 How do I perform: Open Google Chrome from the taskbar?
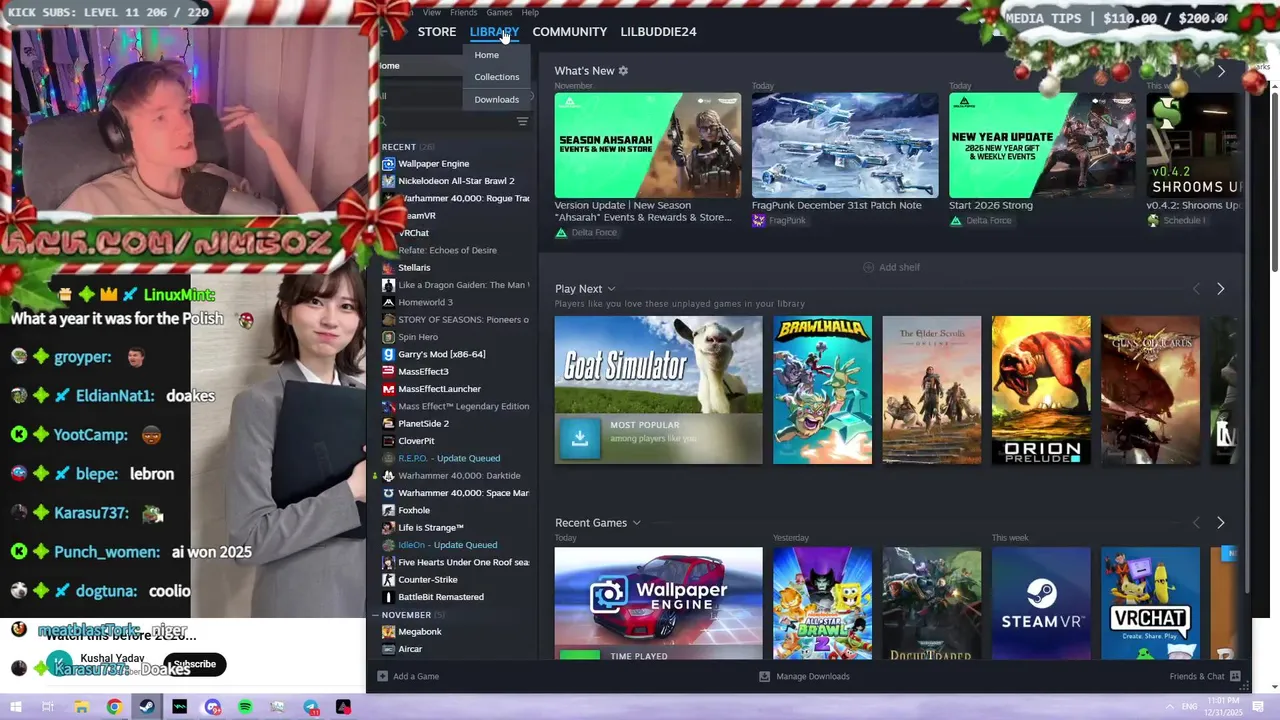click(x=114, y=707)
